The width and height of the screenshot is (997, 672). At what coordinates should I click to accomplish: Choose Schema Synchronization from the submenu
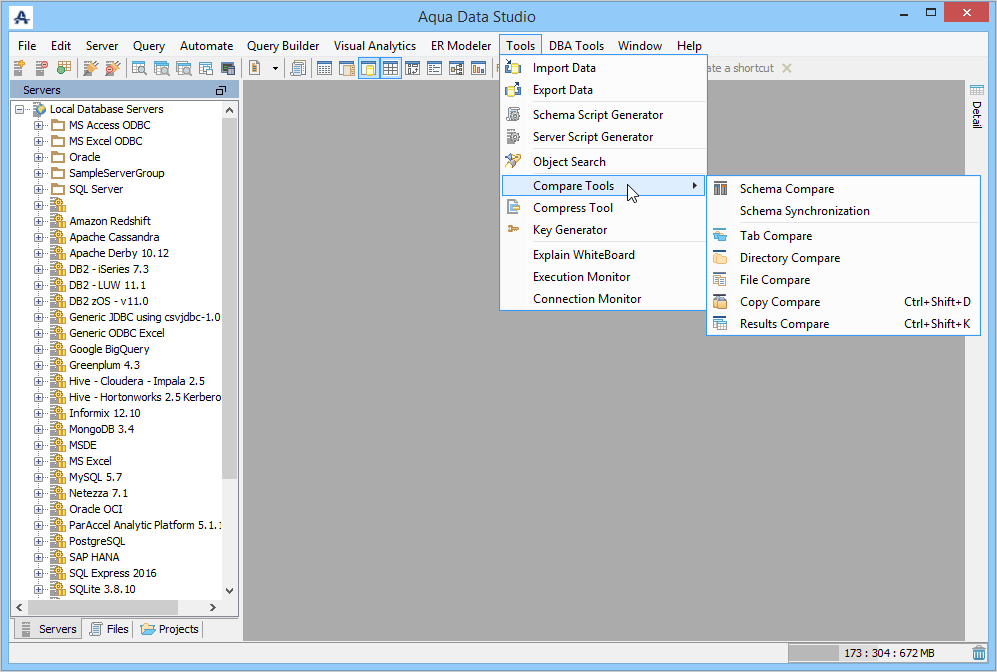tap(804, 211)
